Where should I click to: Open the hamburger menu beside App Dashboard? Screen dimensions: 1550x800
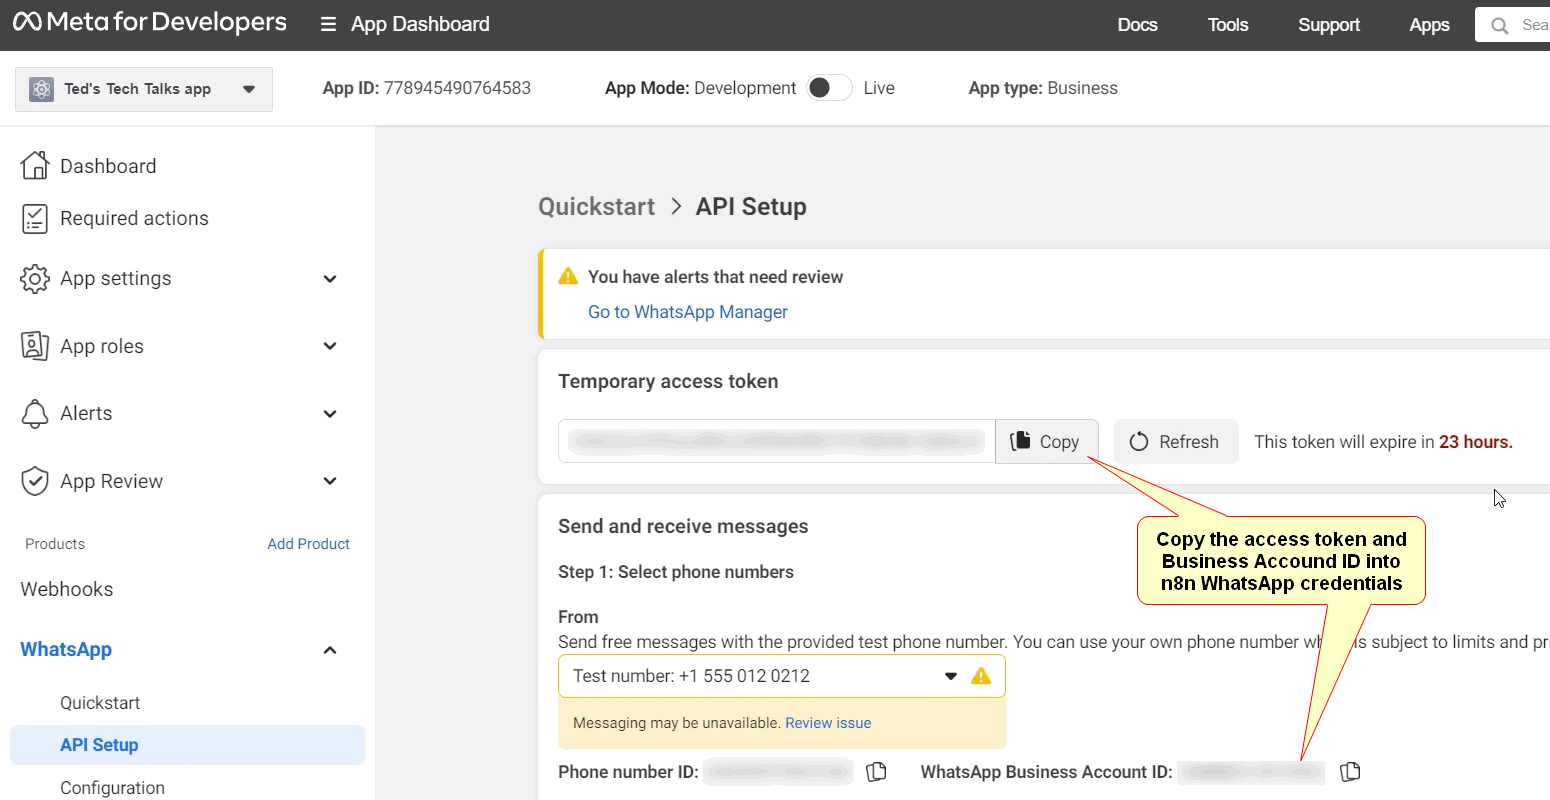tap(328, 24)
